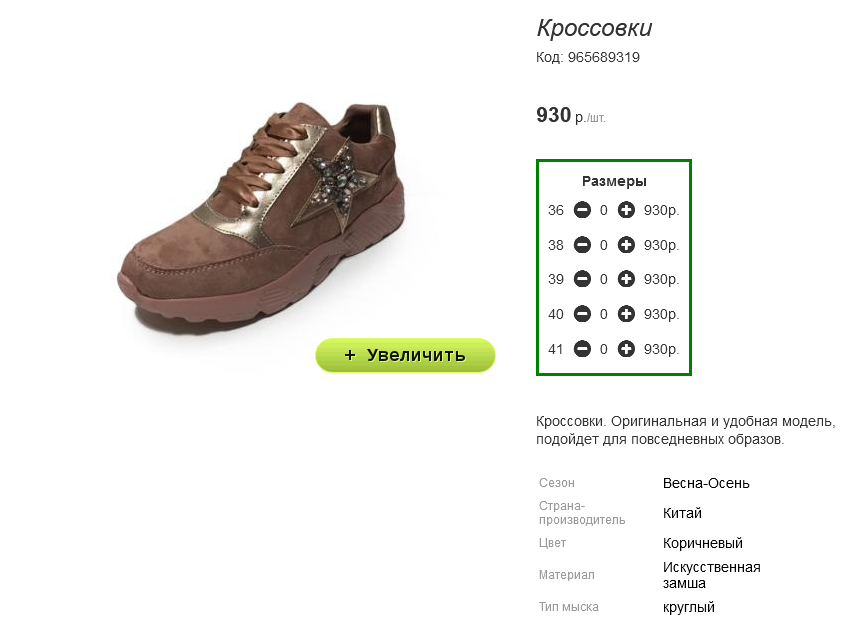Click the quantity field for size 41
Screen dimensions: 854x630
click(604, 349)
